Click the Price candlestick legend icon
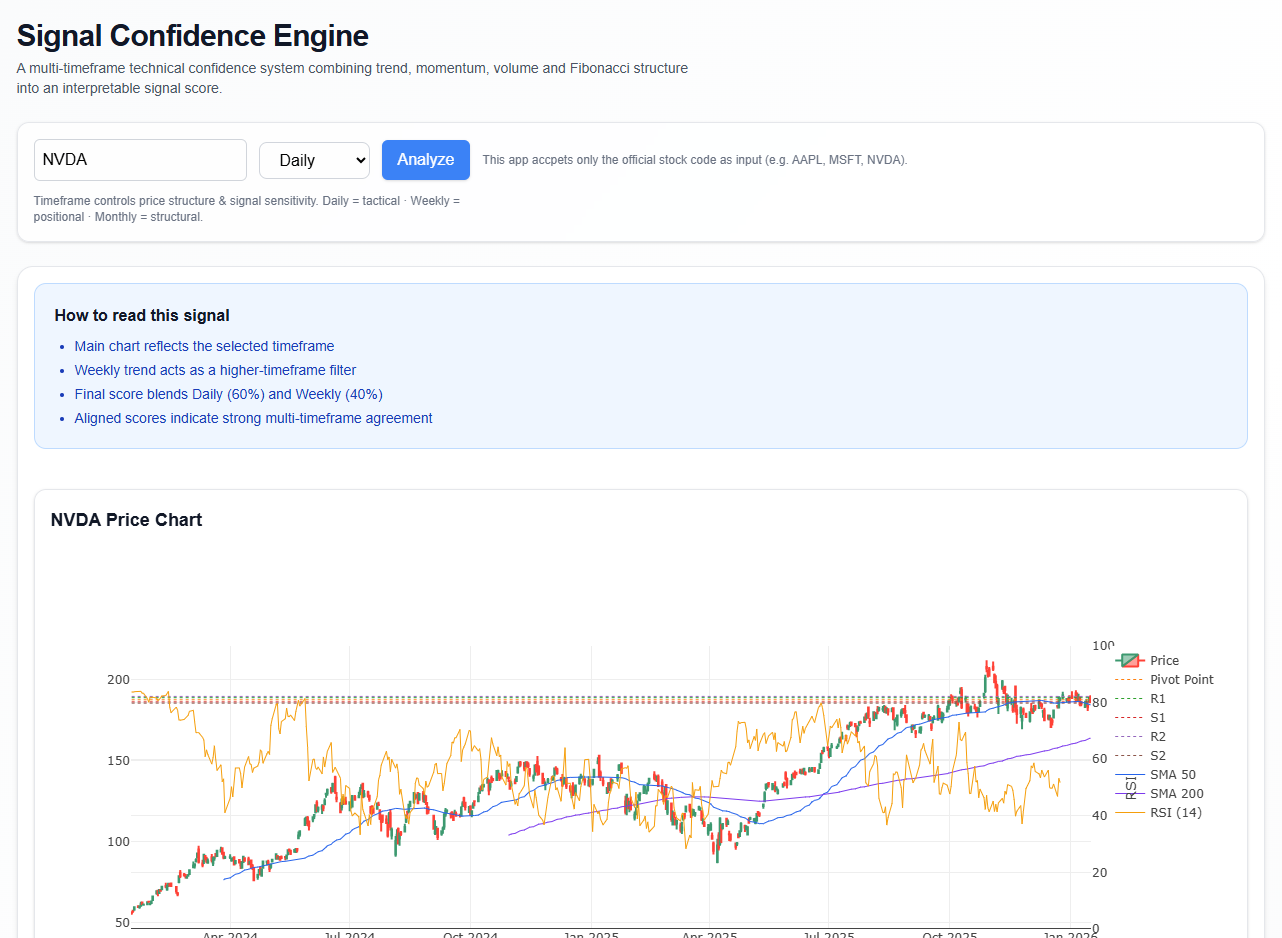This screenshot has height=938, width=1282. pos(1128,660)
